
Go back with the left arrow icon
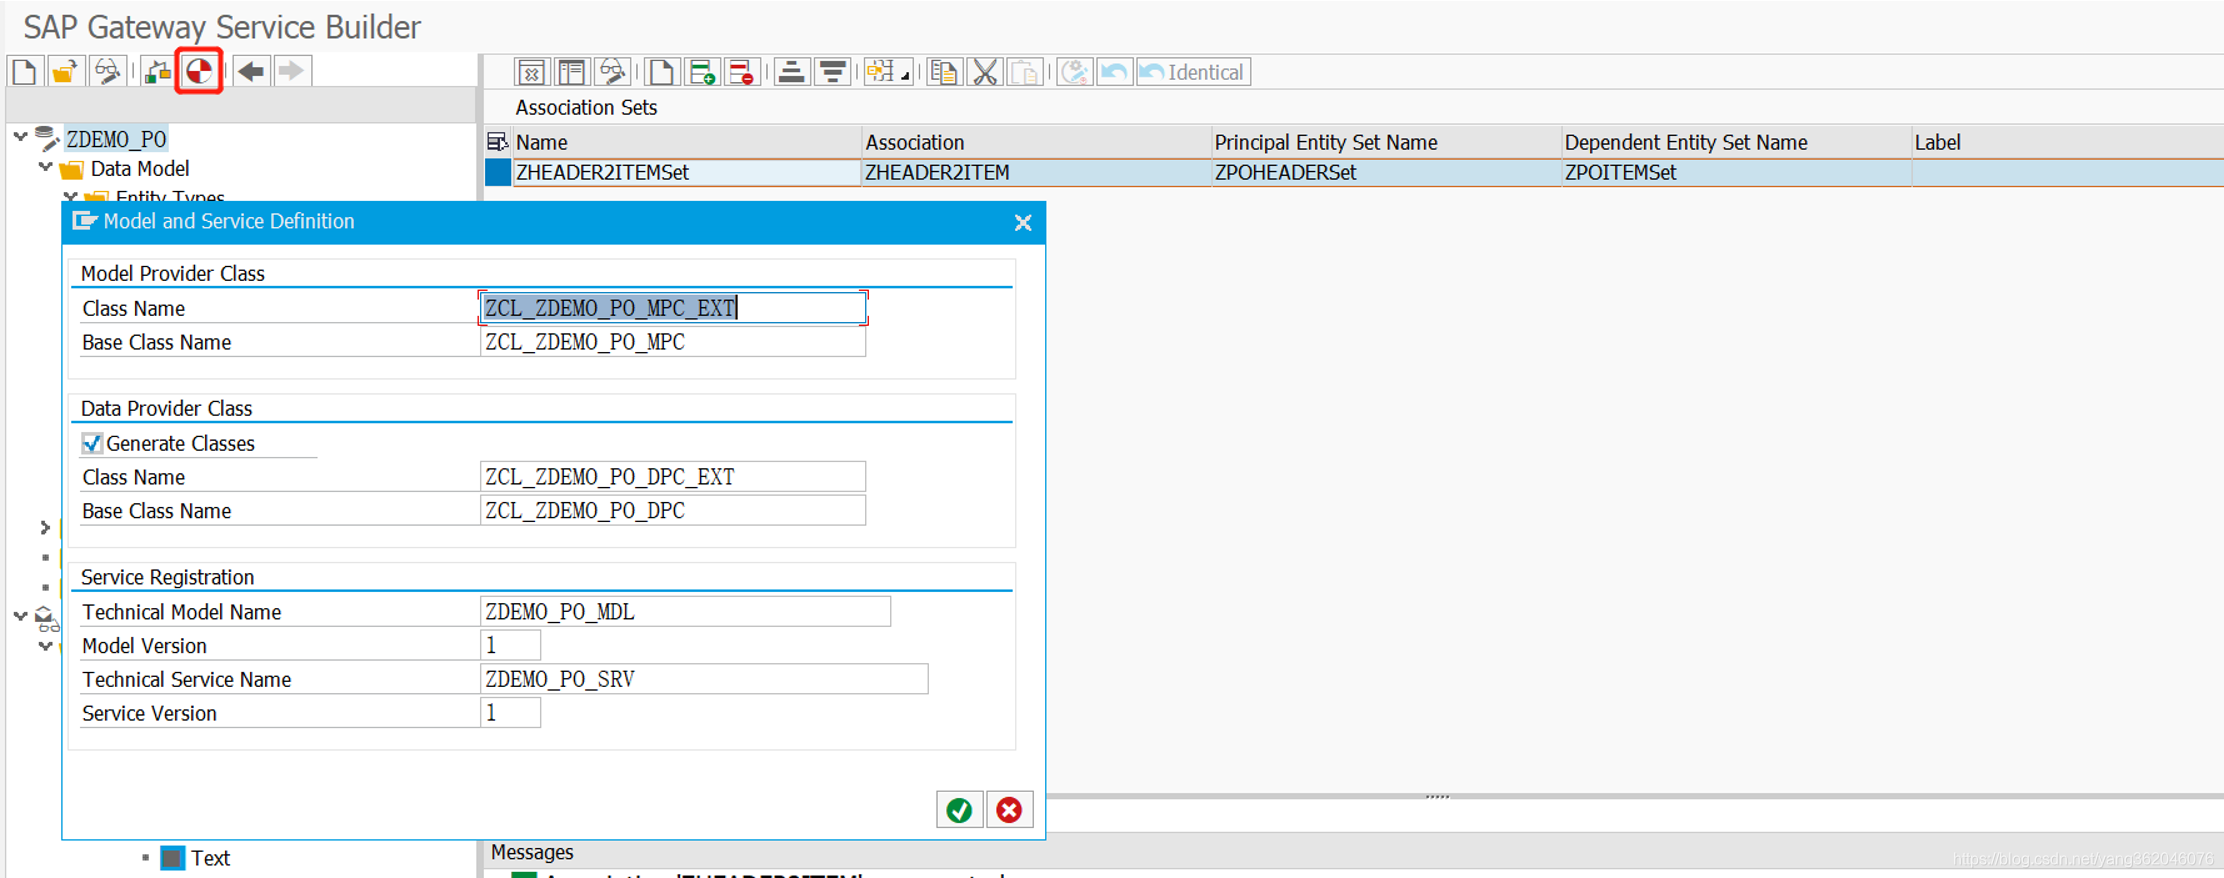point(252,71)
